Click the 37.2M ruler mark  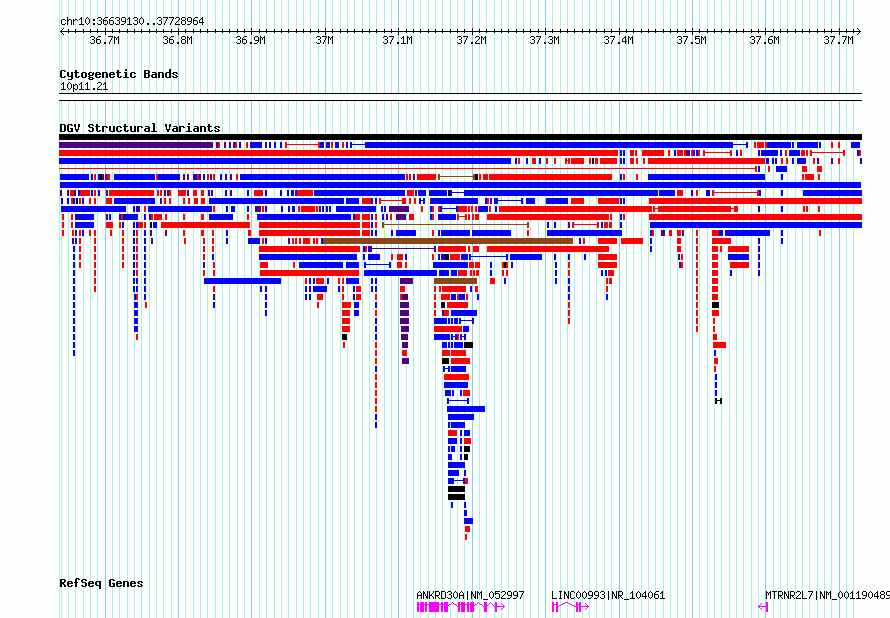472,40
